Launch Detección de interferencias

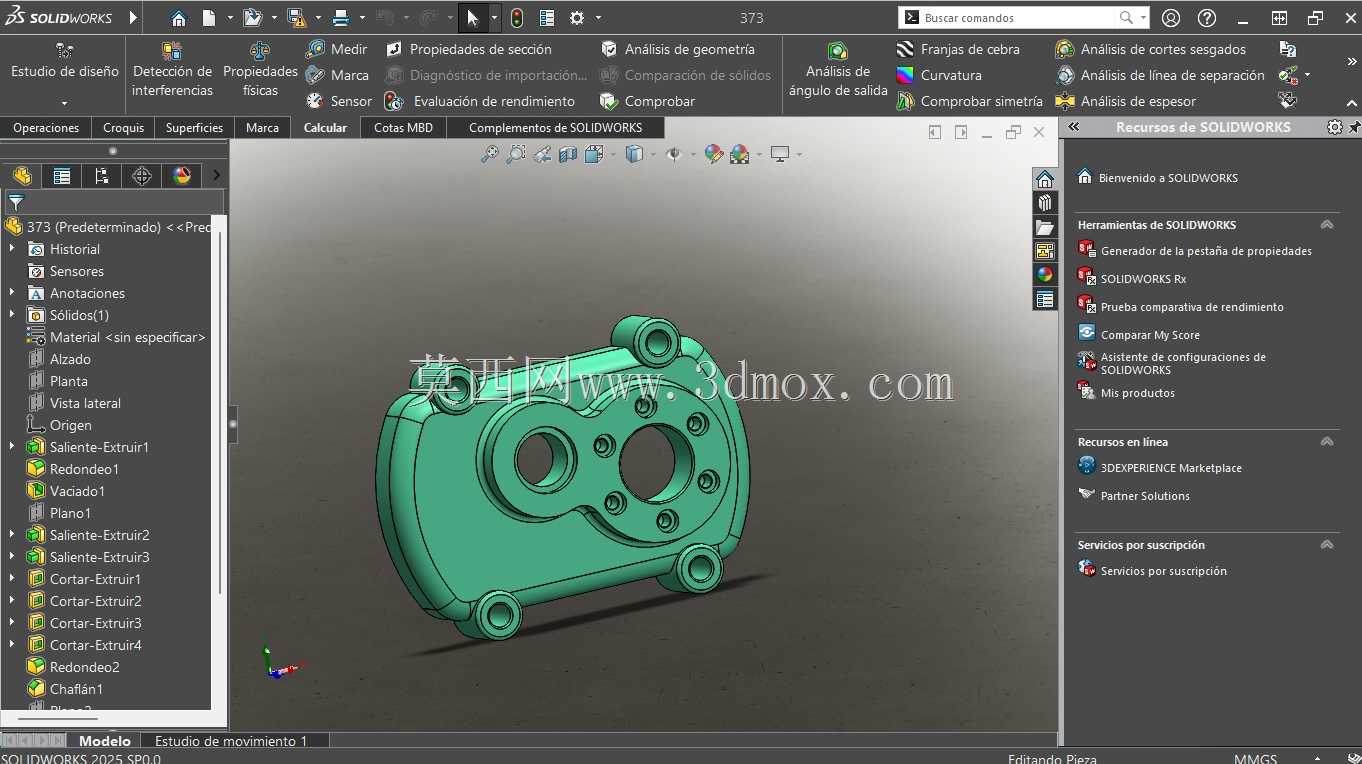point(172,70)
